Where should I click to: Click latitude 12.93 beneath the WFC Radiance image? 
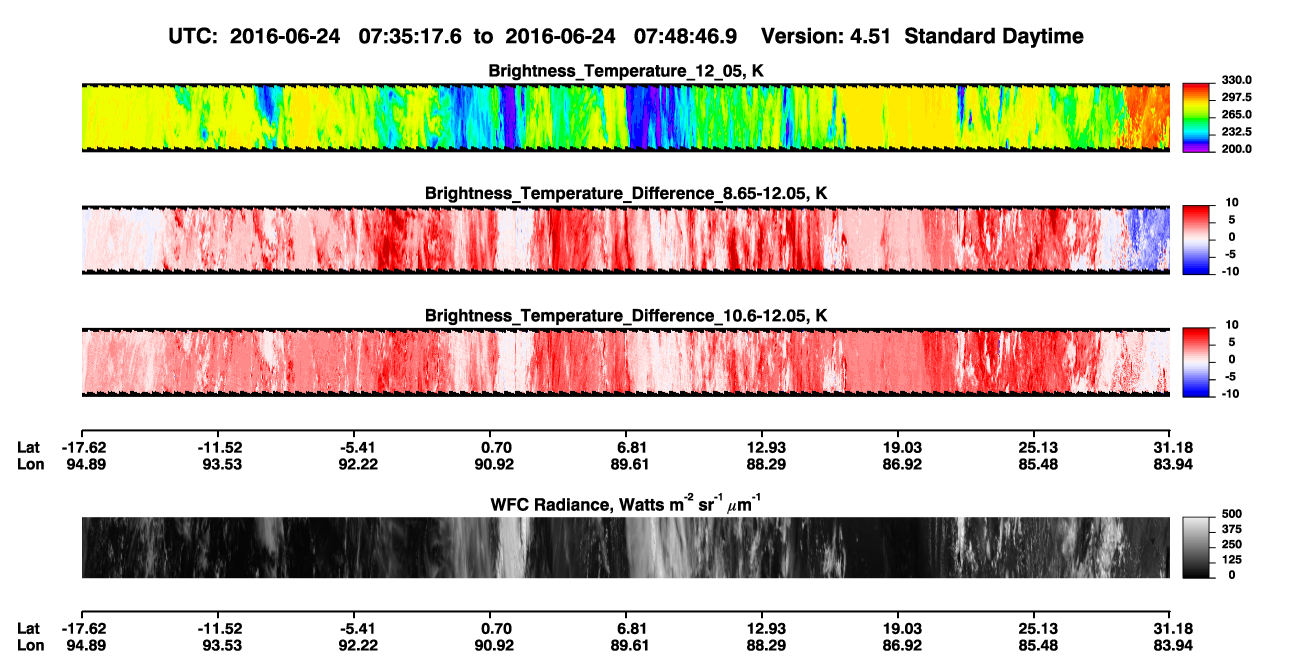(x=762, y=628)
